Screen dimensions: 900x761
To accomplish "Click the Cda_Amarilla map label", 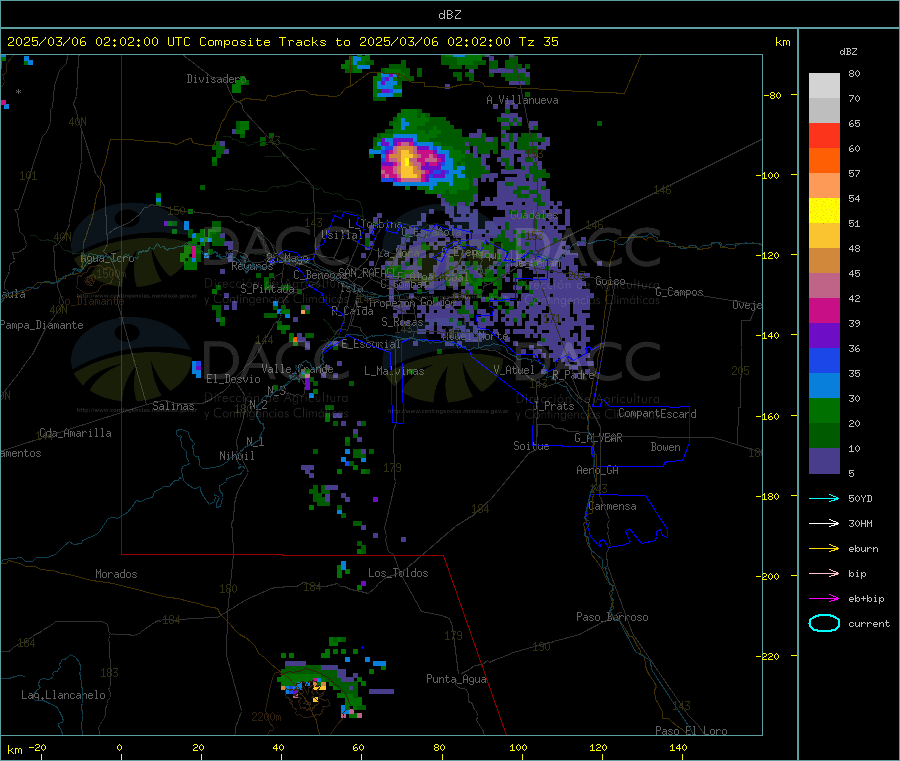I will tap(75, 433).
